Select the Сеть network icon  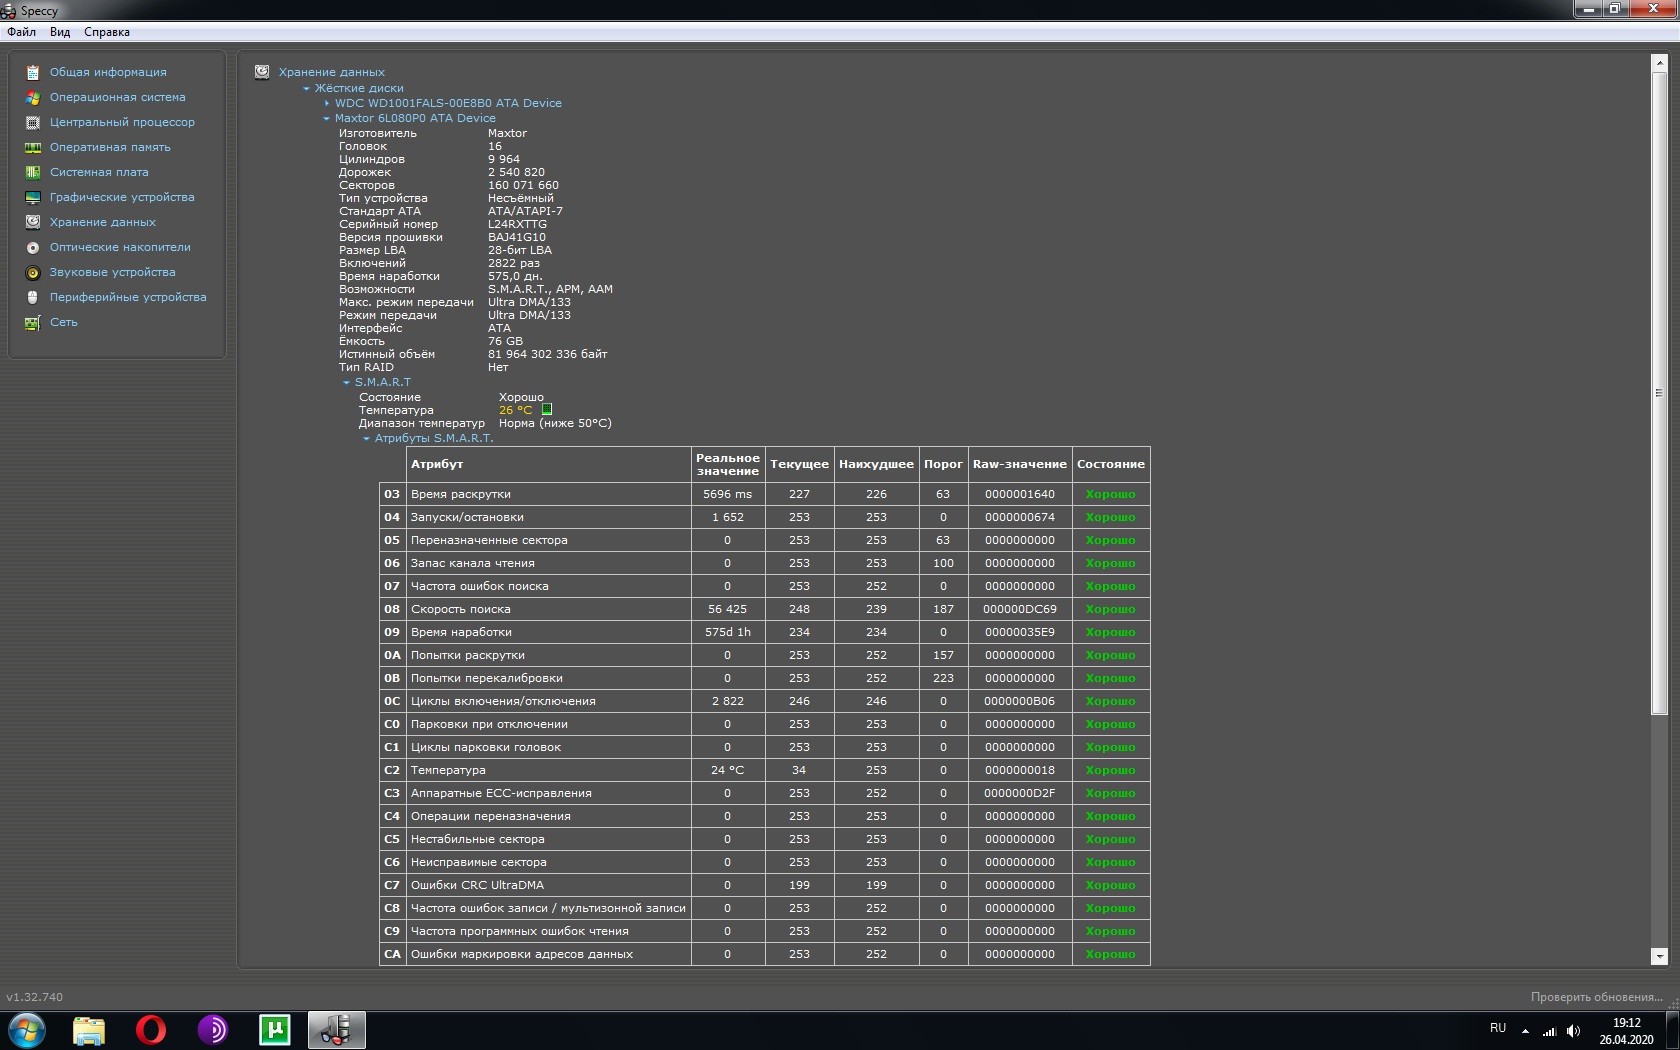pyautogui.click(x=32, y=322)
